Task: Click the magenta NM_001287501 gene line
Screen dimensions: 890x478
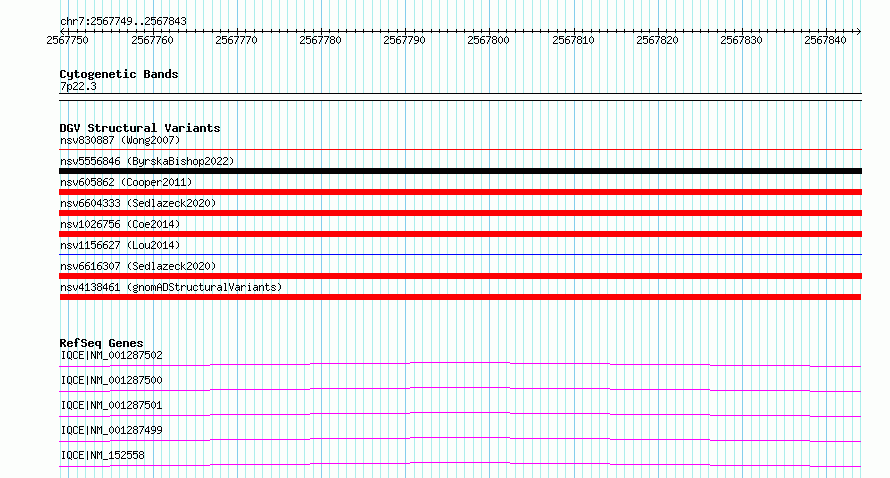Action: point(460,414)
